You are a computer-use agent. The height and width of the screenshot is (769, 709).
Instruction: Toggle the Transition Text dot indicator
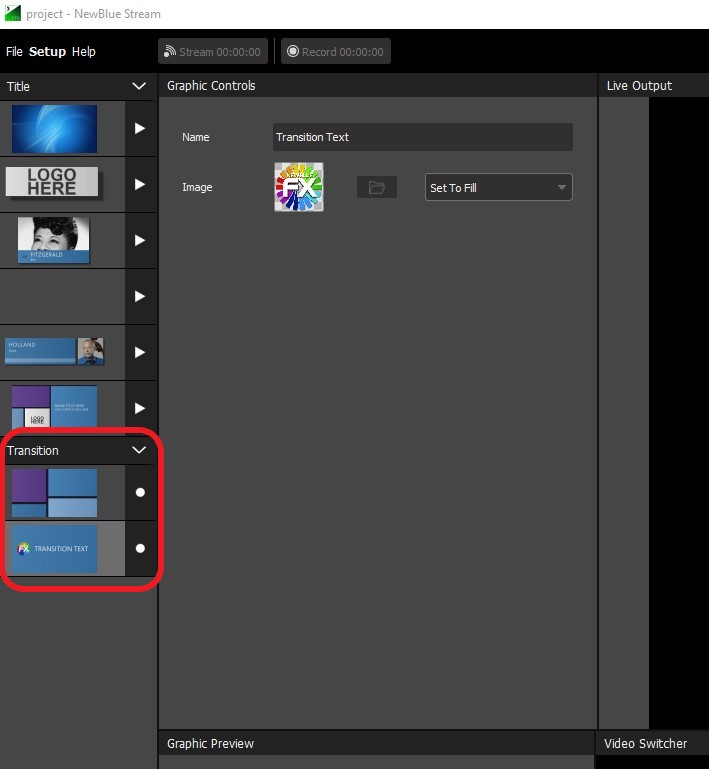140,548
